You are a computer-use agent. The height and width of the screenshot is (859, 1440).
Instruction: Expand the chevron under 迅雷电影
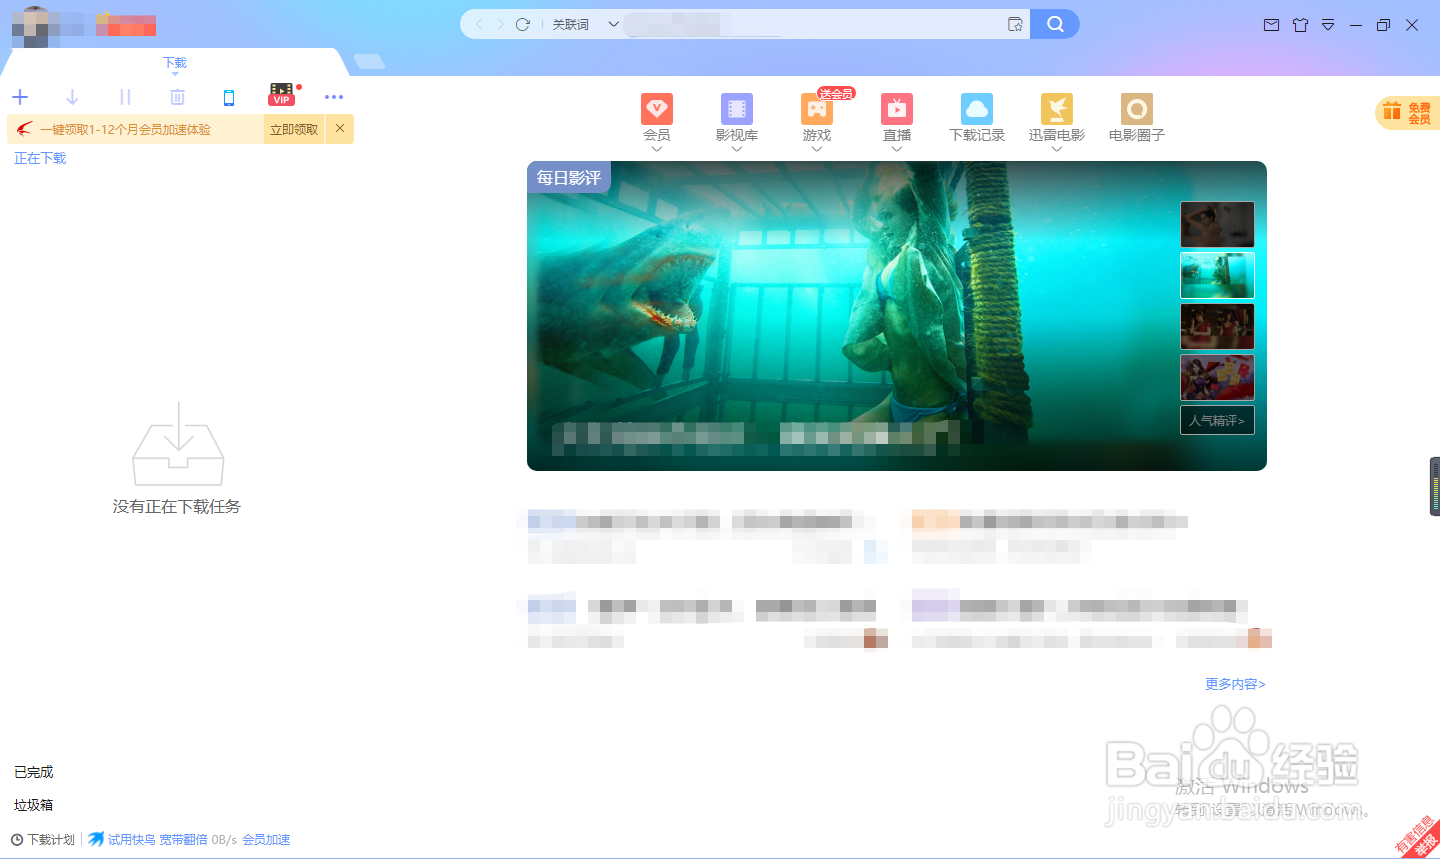click(1057, 149)
